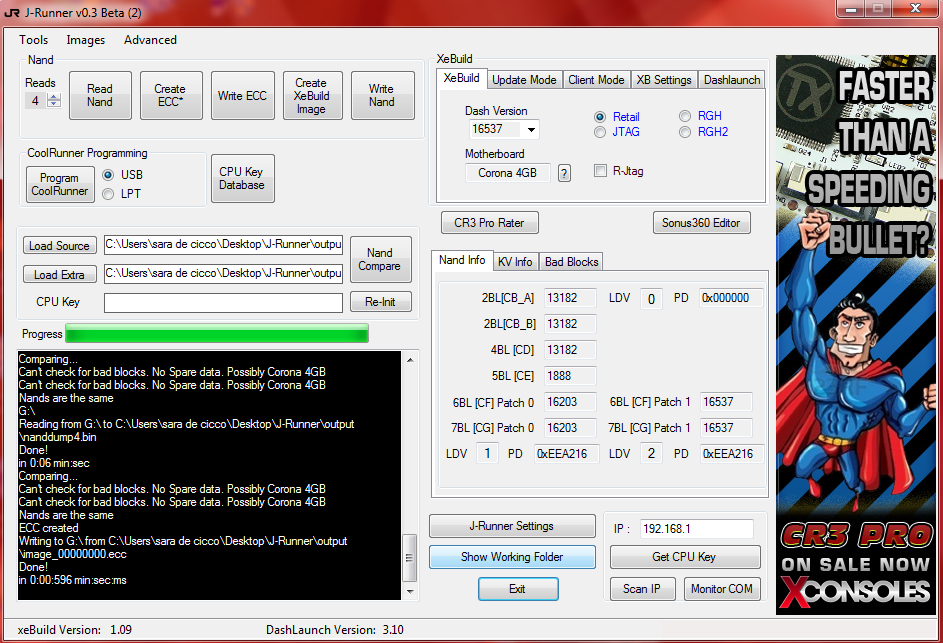Screen dimensions: 943x643
Task: Open the Dashlaunch tab
Action: point(732,80)
